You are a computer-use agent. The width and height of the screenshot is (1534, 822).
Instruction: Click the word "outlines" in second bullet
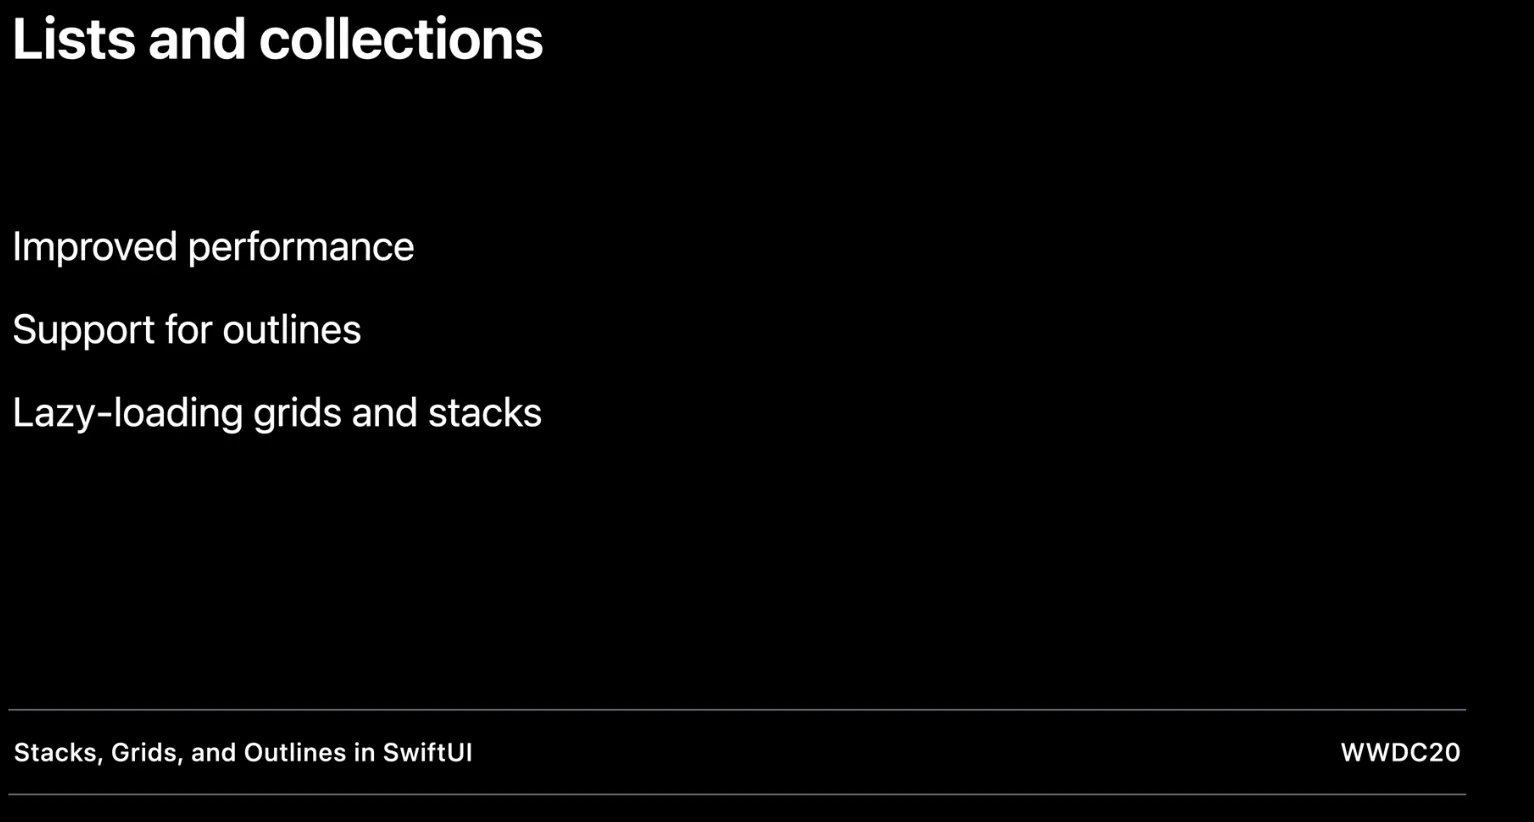click(x=292, y=330)
